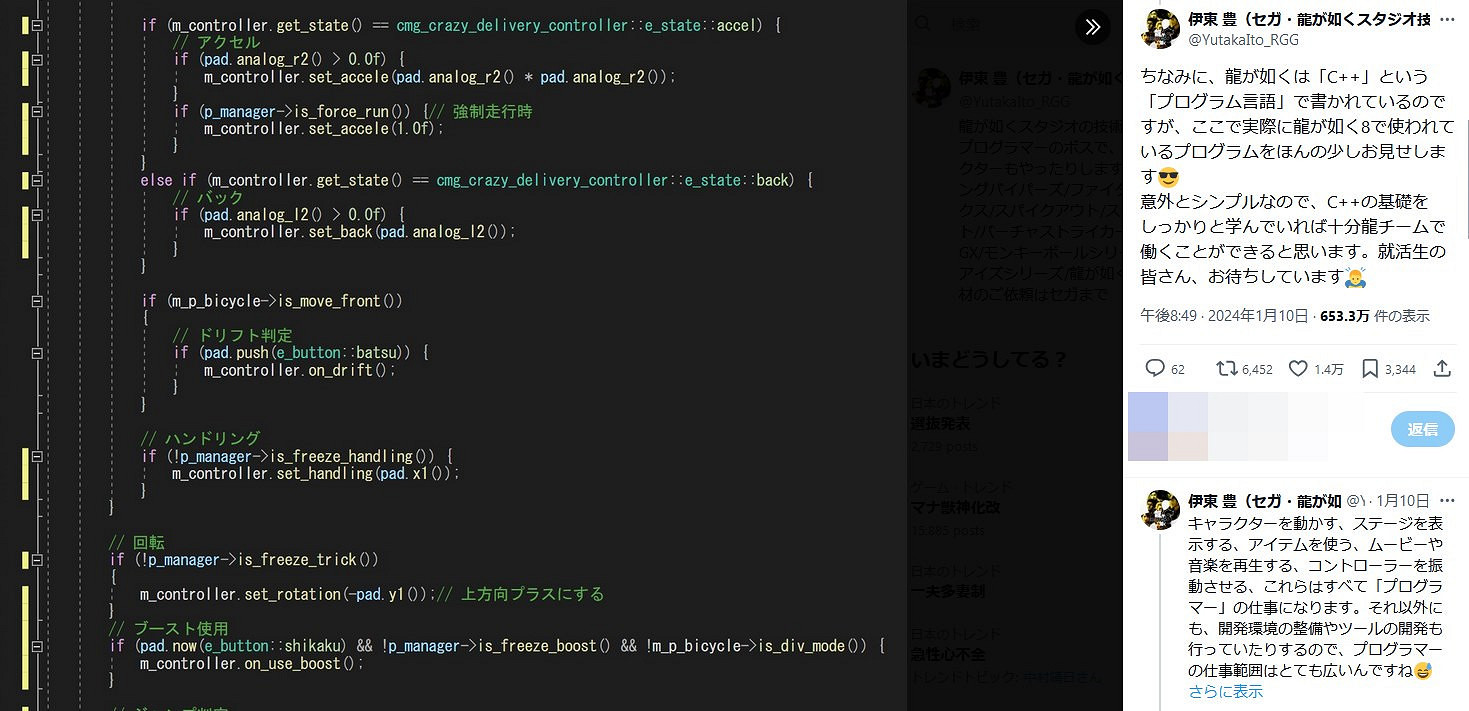1469x711 pixels.
Task: Open the second tweet's three-dot more menu
Action: coord(1447,500)
